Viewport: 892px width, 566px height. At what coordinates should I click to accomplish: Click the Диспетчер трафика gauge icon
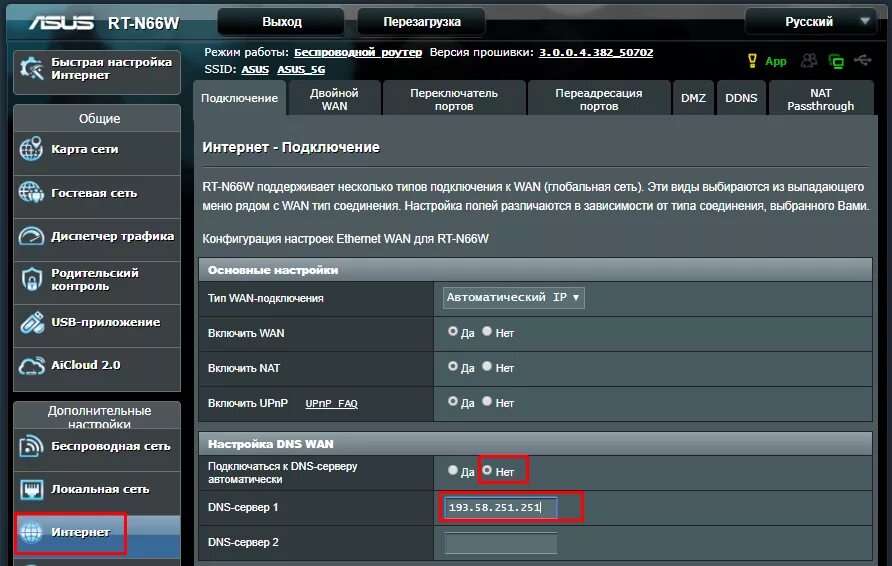31,236
